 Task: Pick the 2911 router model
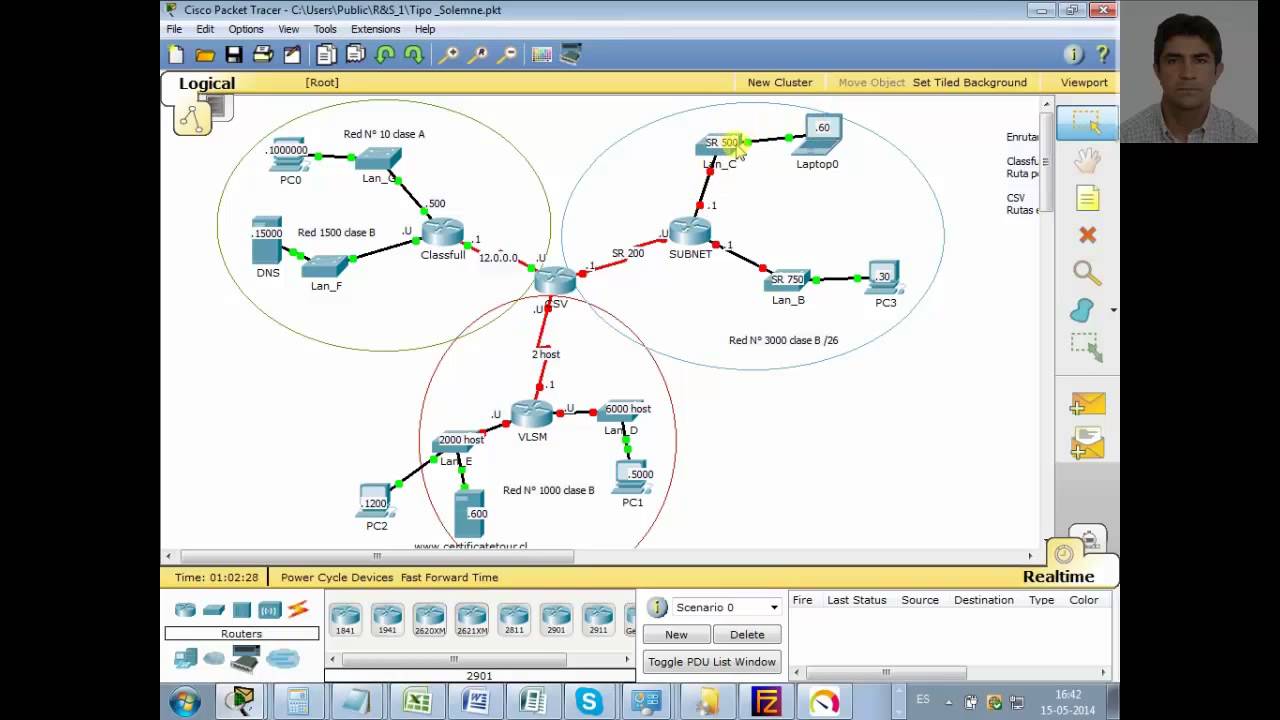(x=597, y=620)
